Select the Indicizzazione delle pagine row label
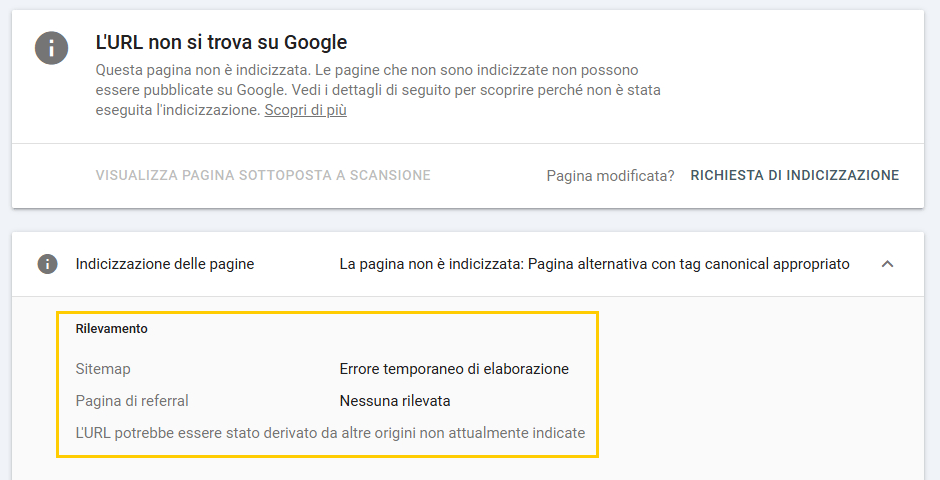The height and width of the screenshot is (480, 940). tap(165, 264)
